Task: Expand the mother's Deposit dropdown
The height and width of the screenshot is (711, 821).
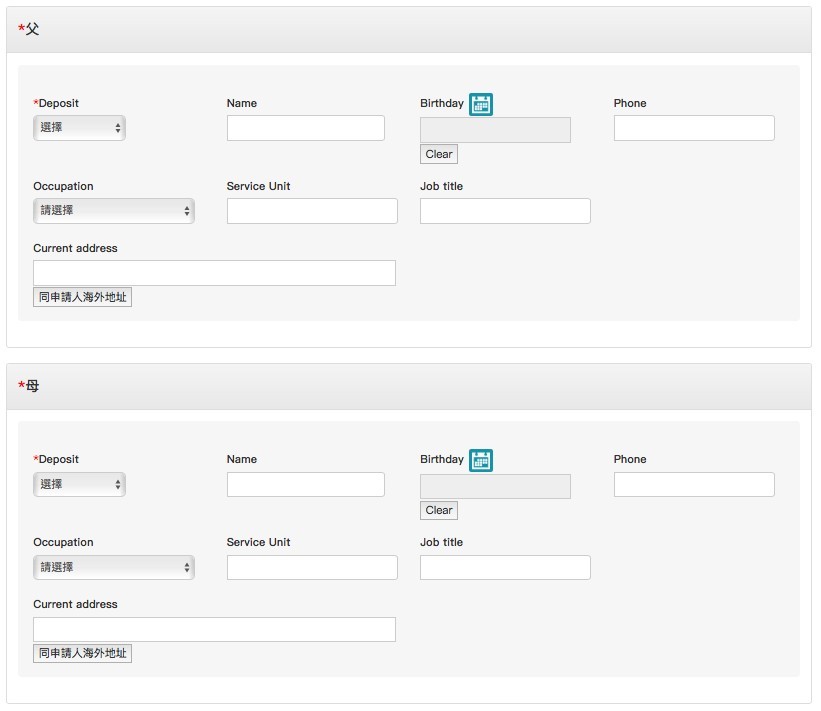Action: pyautogui.click(x=79, y=484)
